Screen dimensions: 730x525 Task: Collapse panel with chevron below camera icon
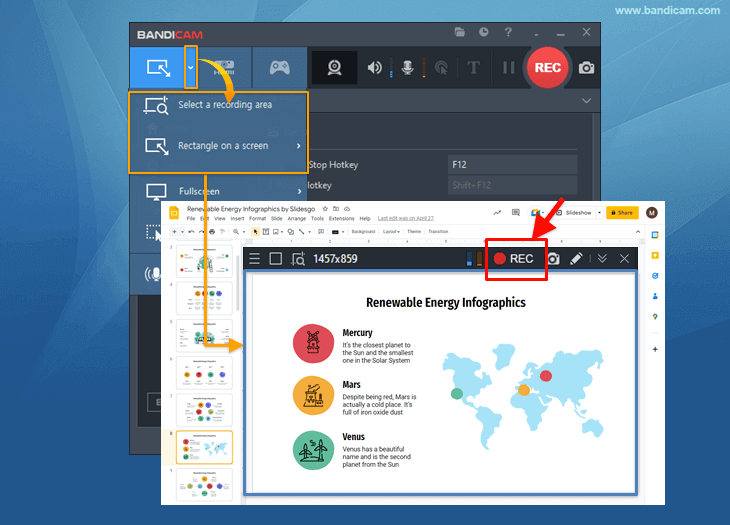tap(587, 101)
